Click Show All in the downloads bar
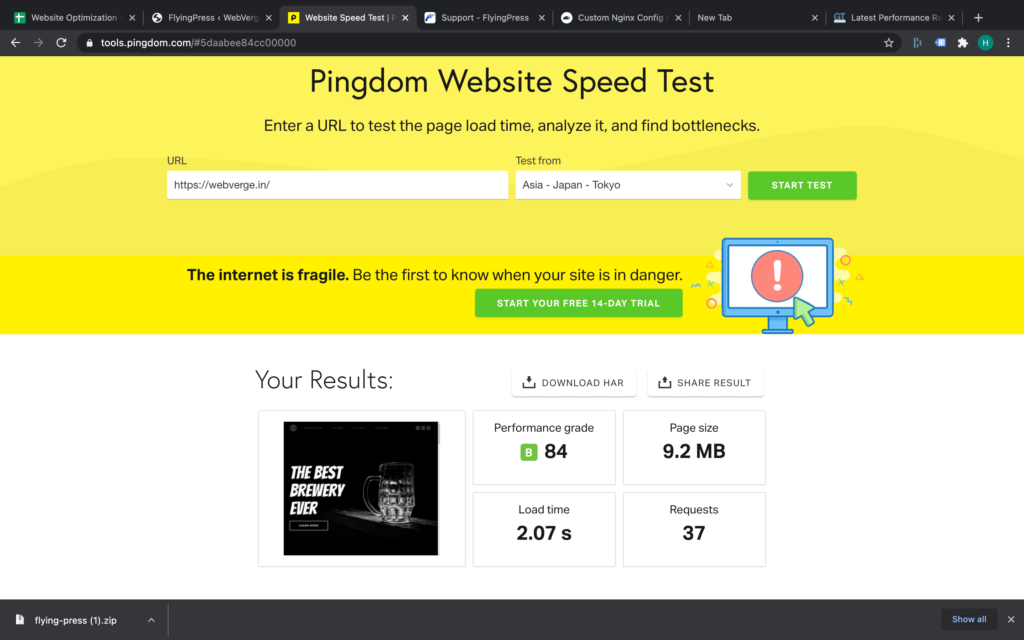 [969, 619]
